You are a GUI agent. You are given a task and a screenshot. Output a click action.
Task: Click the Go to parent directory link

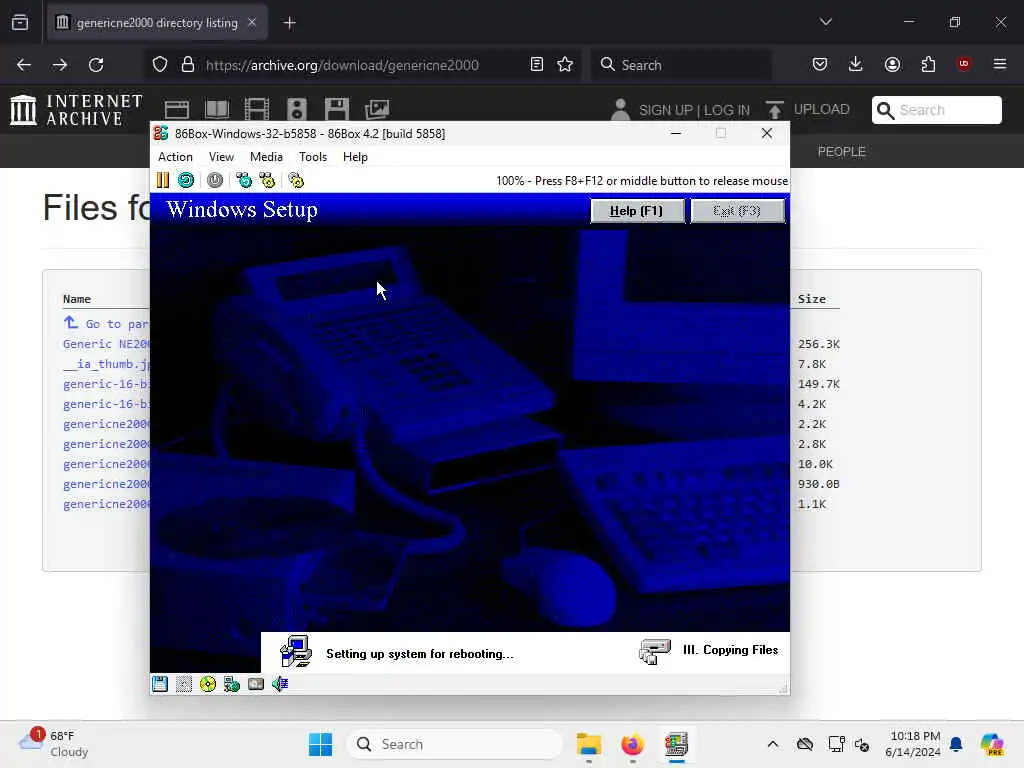(106, 323)
